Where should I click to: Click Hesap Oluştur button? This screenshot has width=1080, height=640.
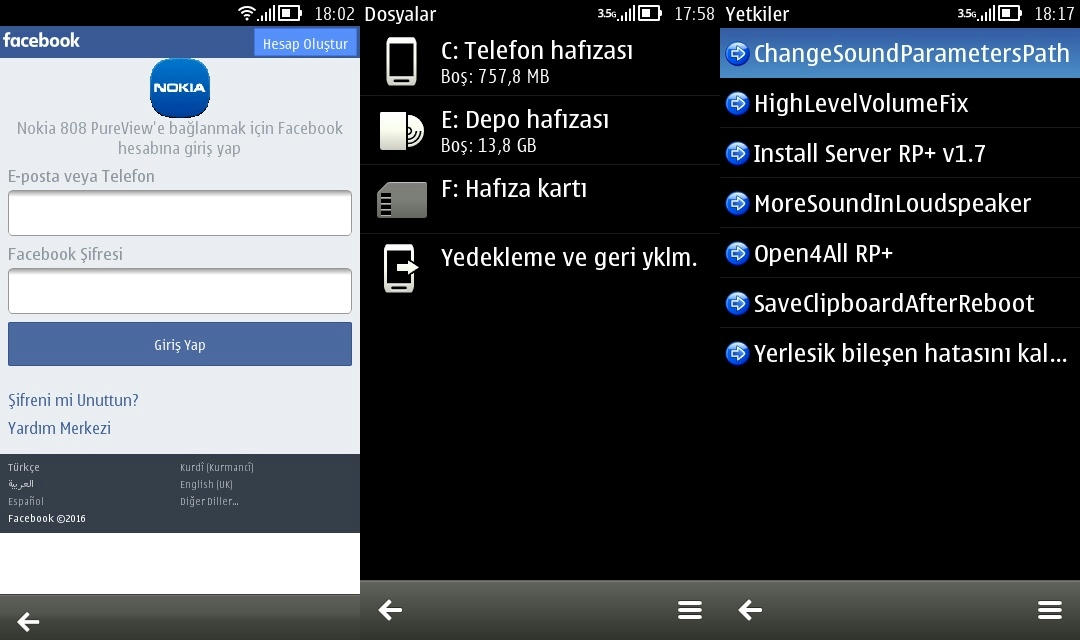(x=305, y=43)
